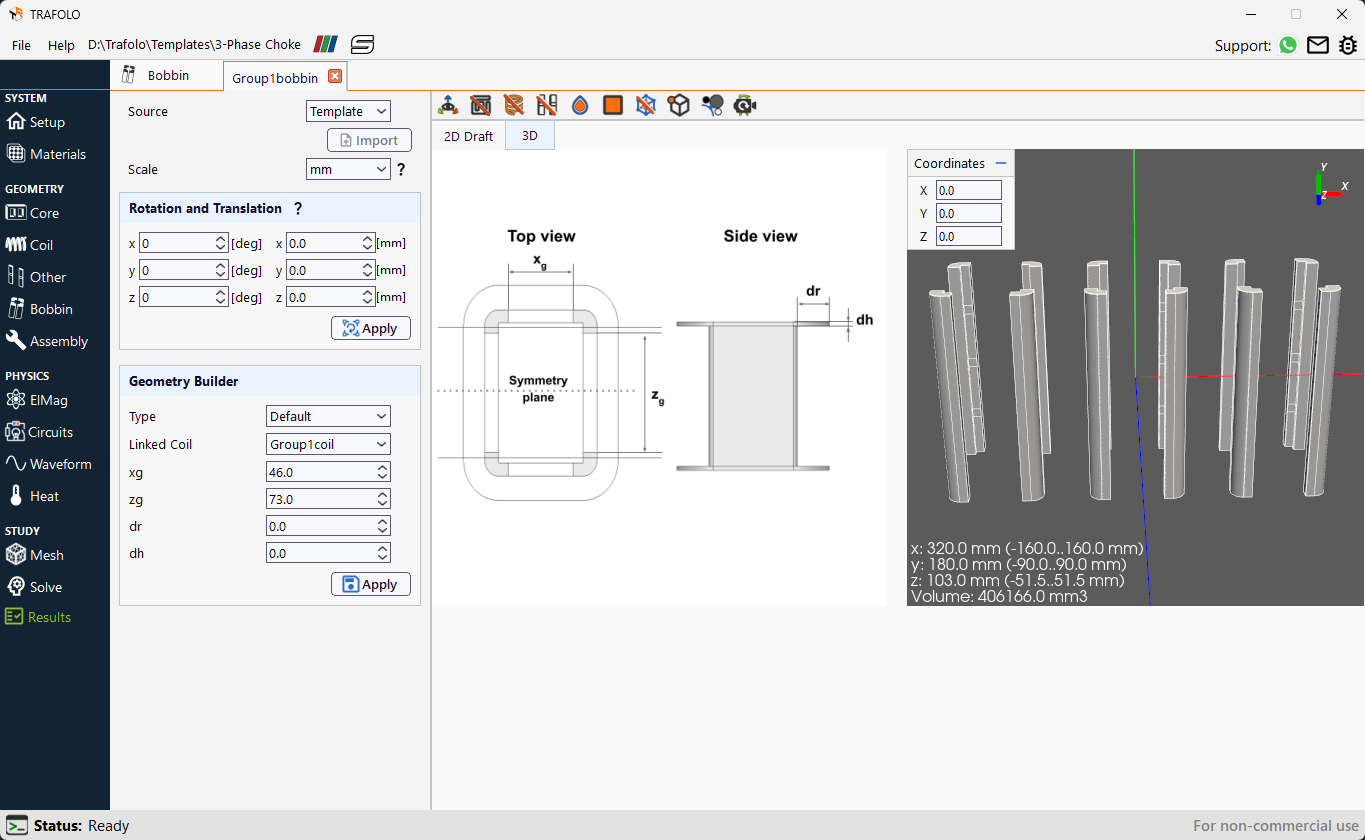This screenshot has width=1365, height=840.
Task: Click Apply in Geometry Builder
Action: coord(371,584)
